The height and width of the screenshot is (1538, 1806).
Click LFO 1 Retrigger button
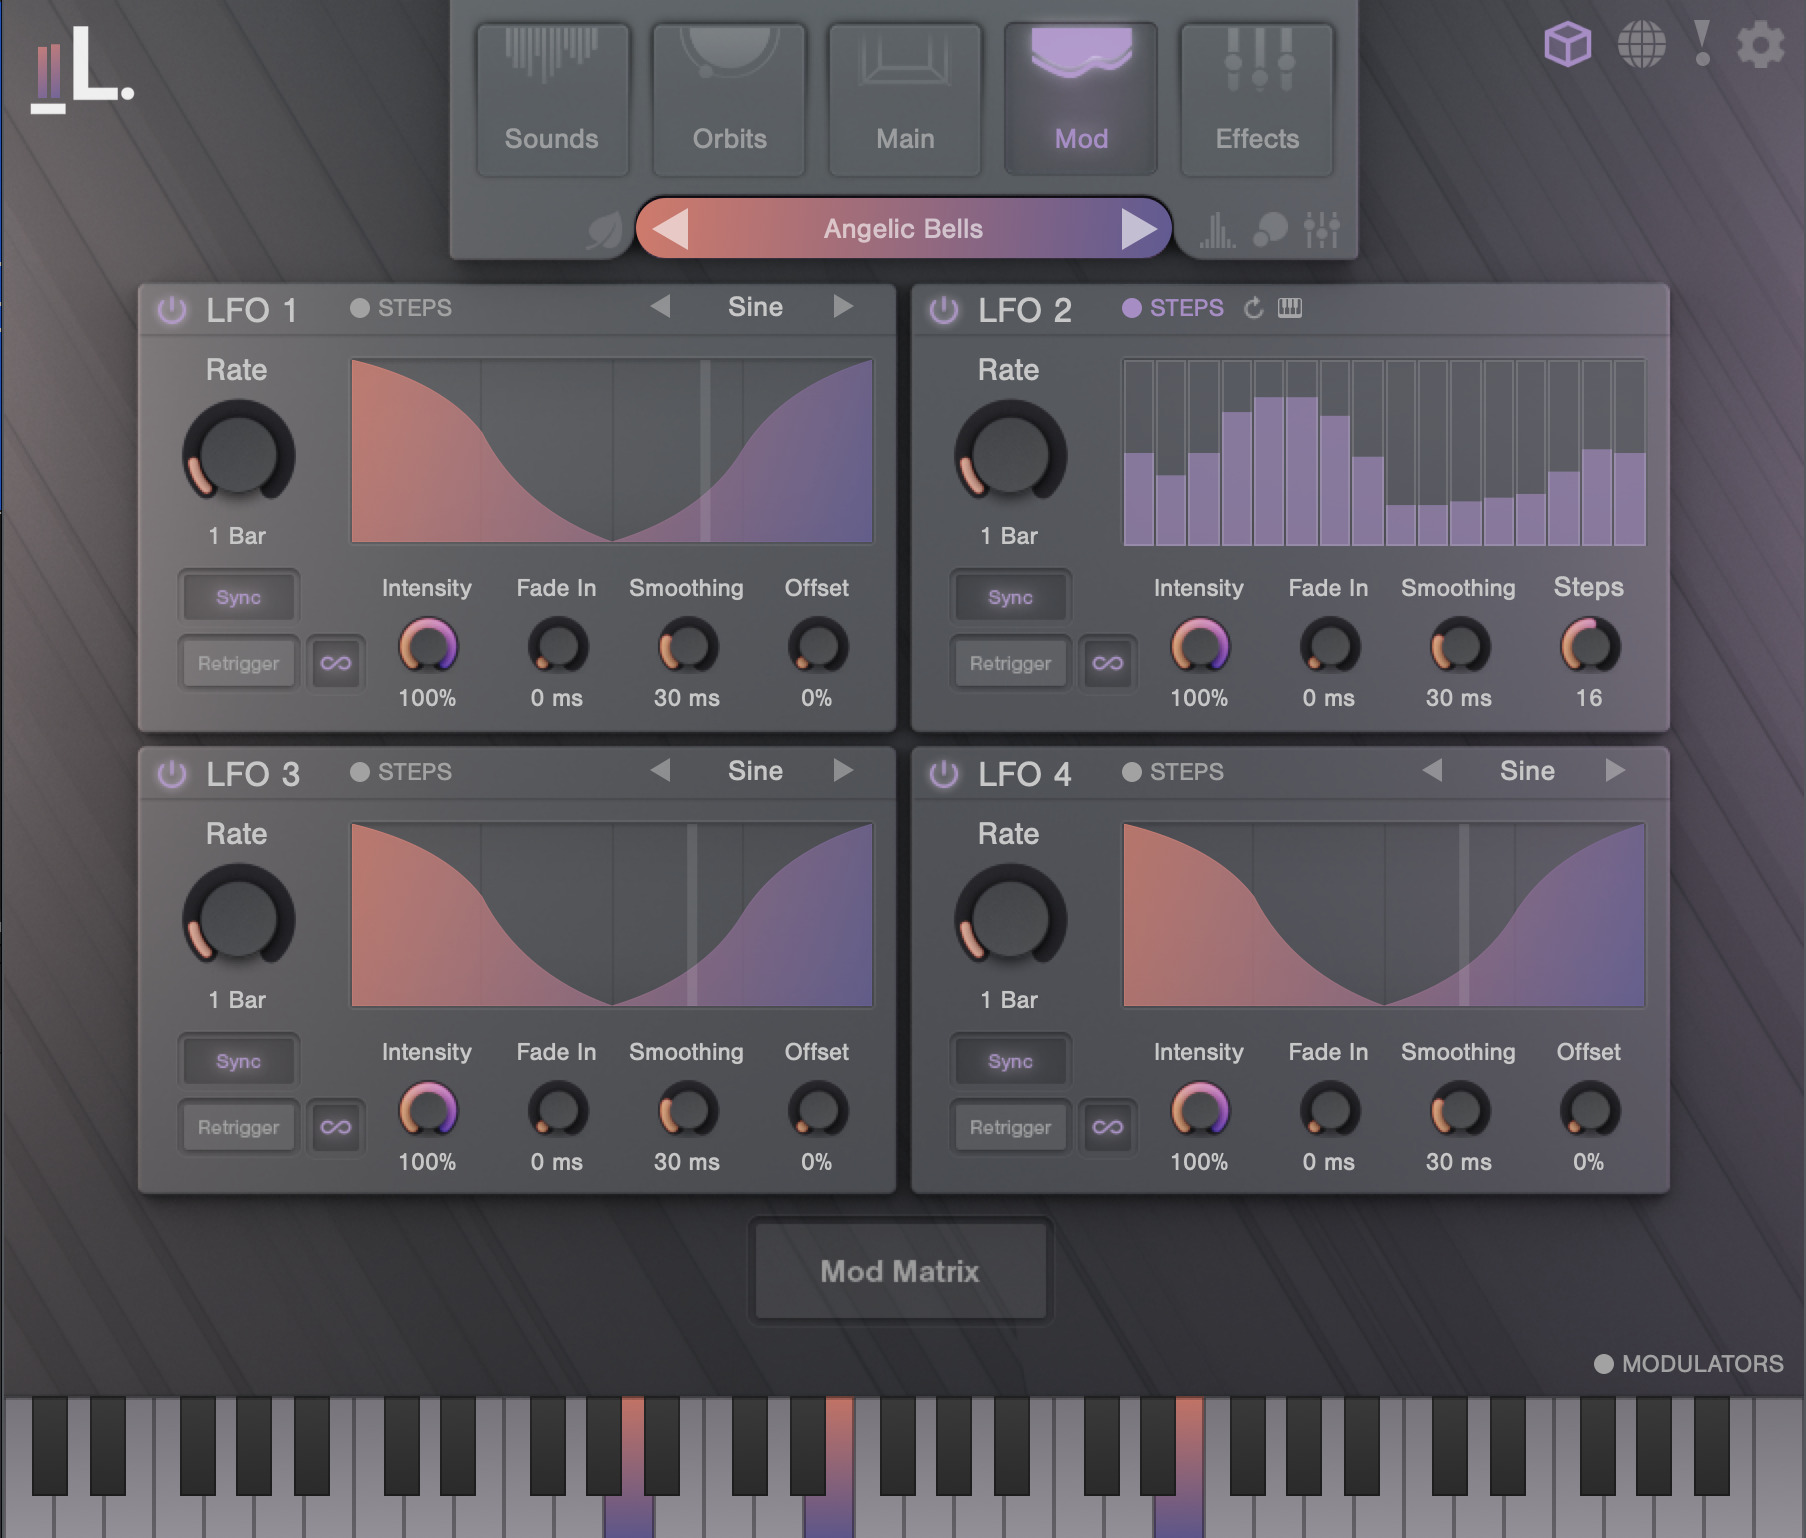(x=238, y=663)
